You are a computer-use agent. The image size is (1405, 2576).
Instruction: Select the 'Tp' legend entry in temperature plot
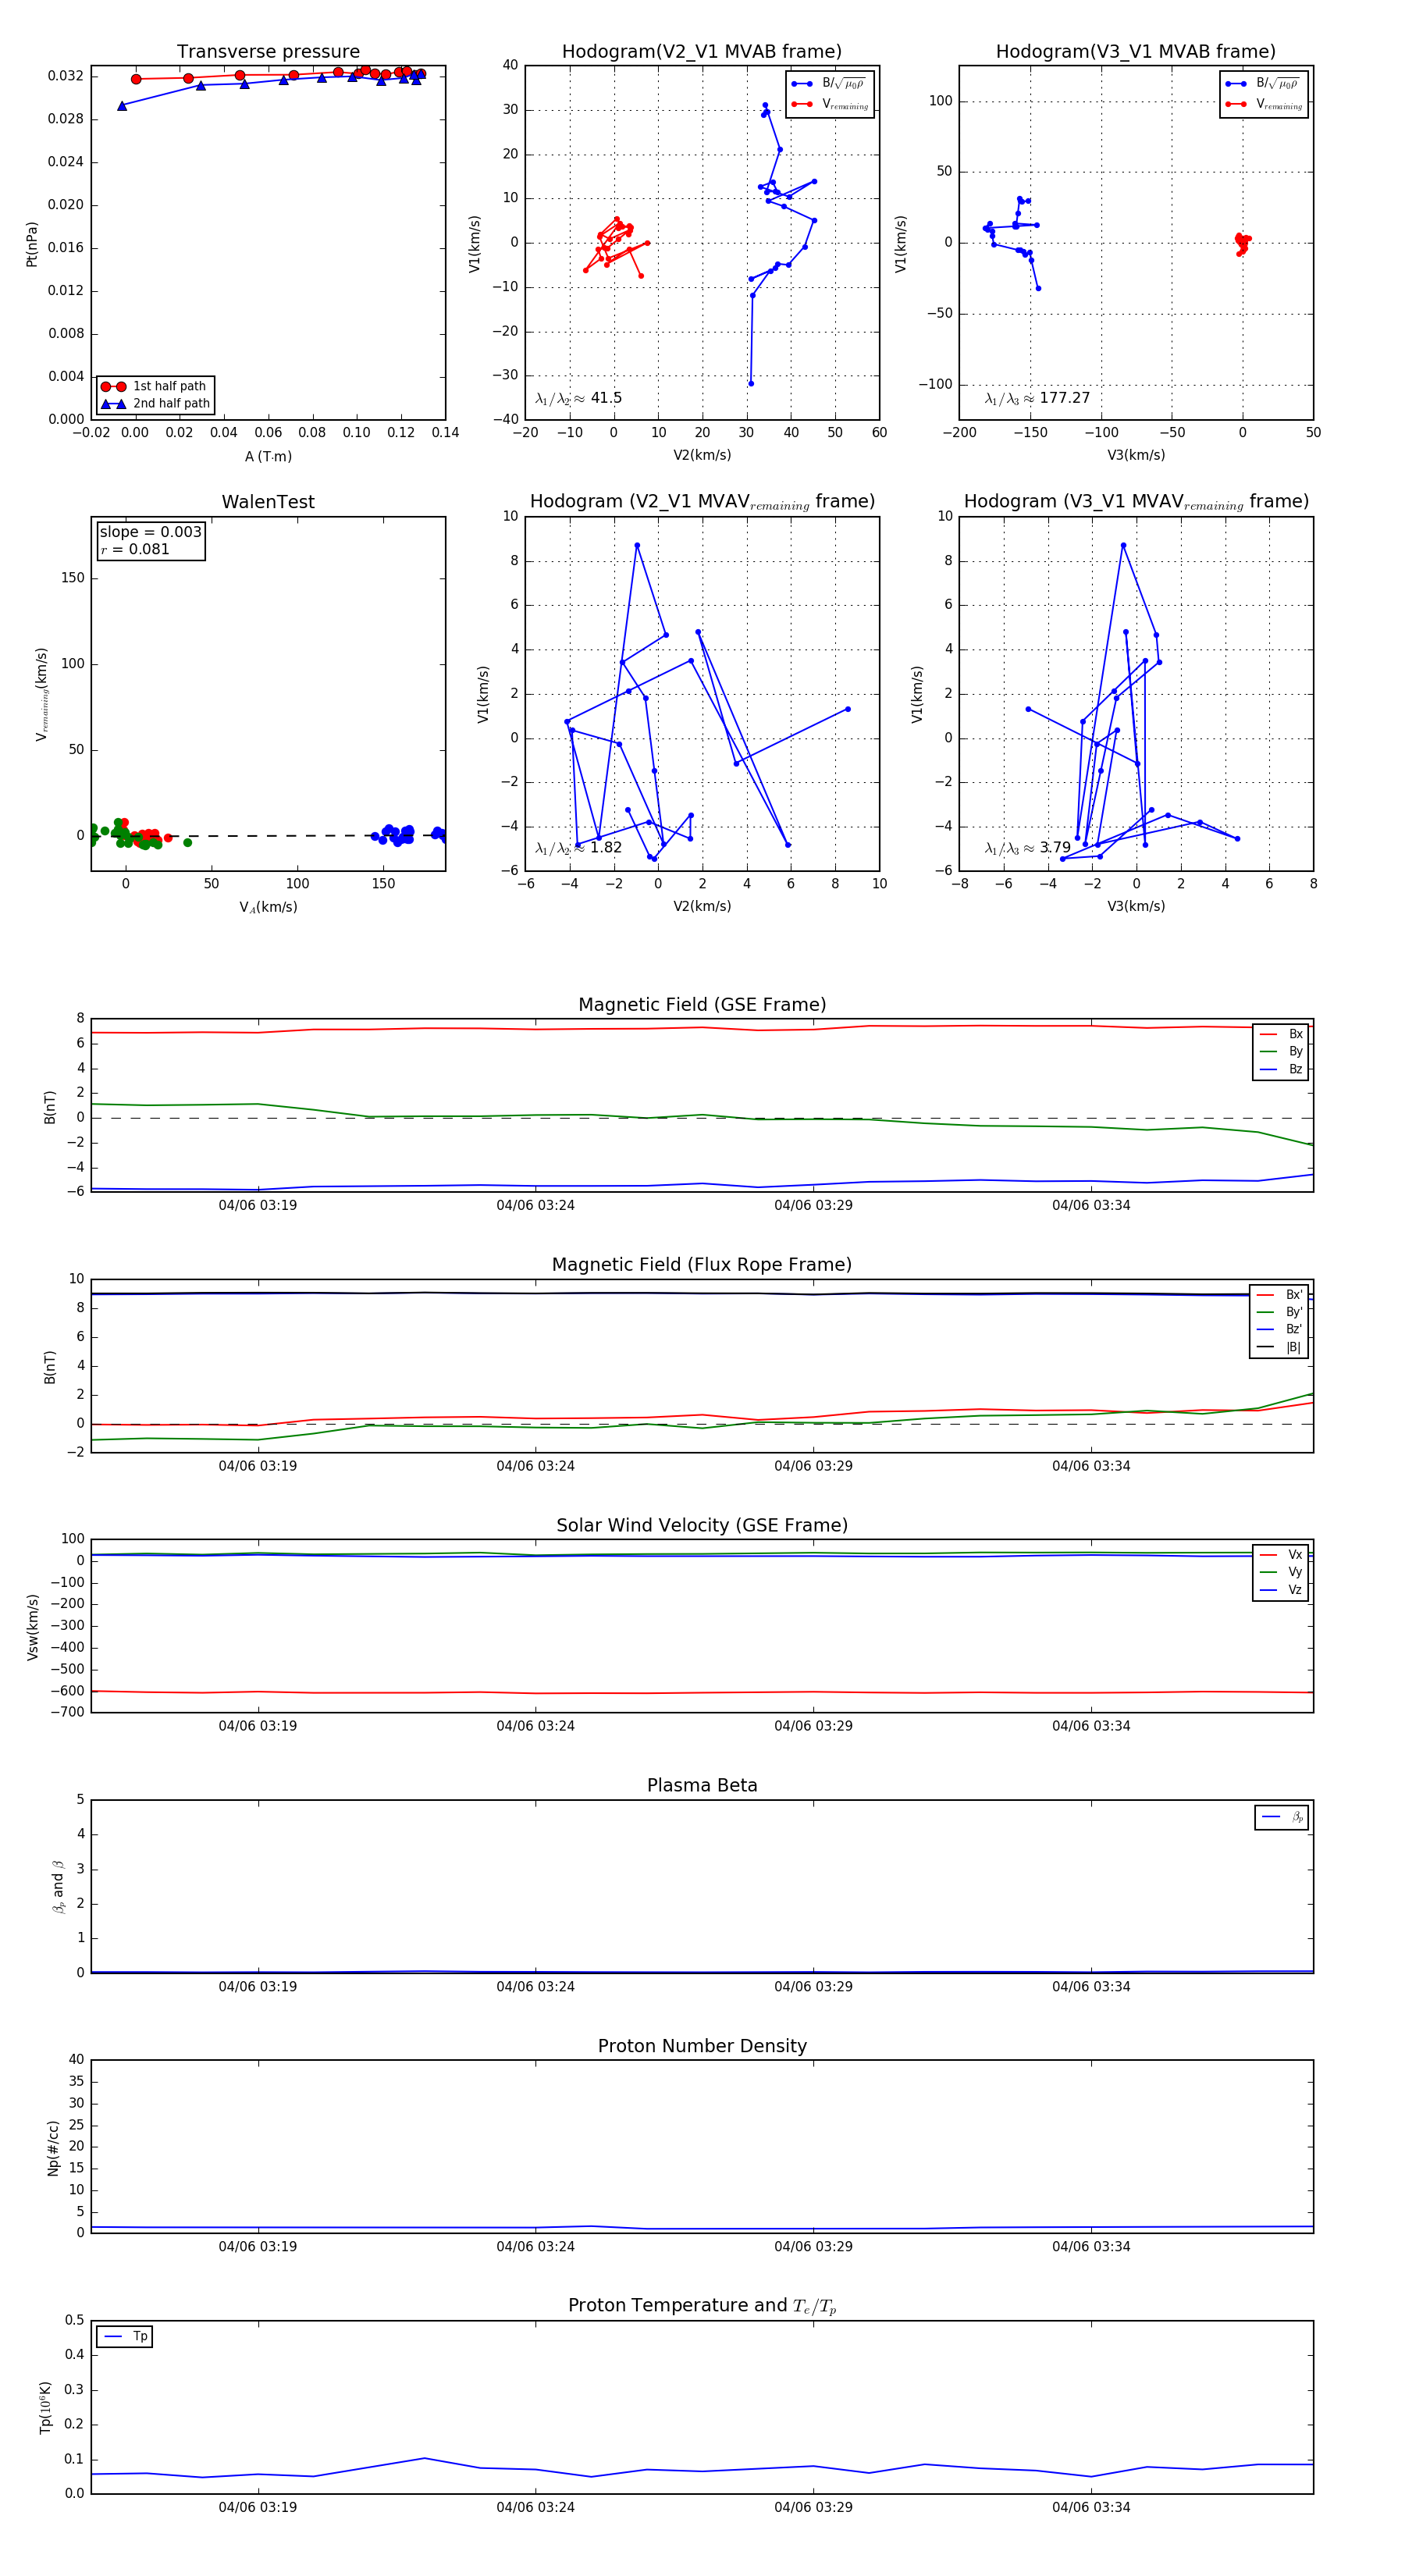[125, 2337]
